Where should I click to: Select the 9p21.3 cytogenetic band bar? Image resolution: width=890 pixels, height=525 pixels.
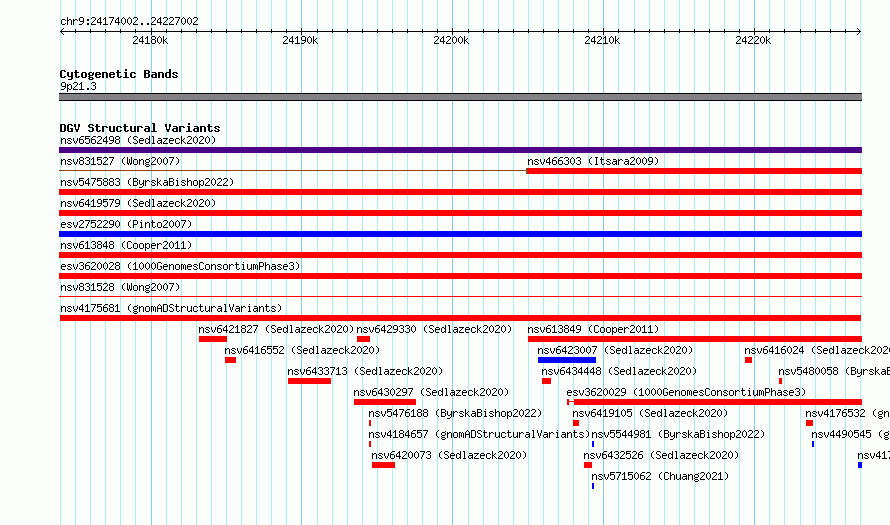(460, 97)
